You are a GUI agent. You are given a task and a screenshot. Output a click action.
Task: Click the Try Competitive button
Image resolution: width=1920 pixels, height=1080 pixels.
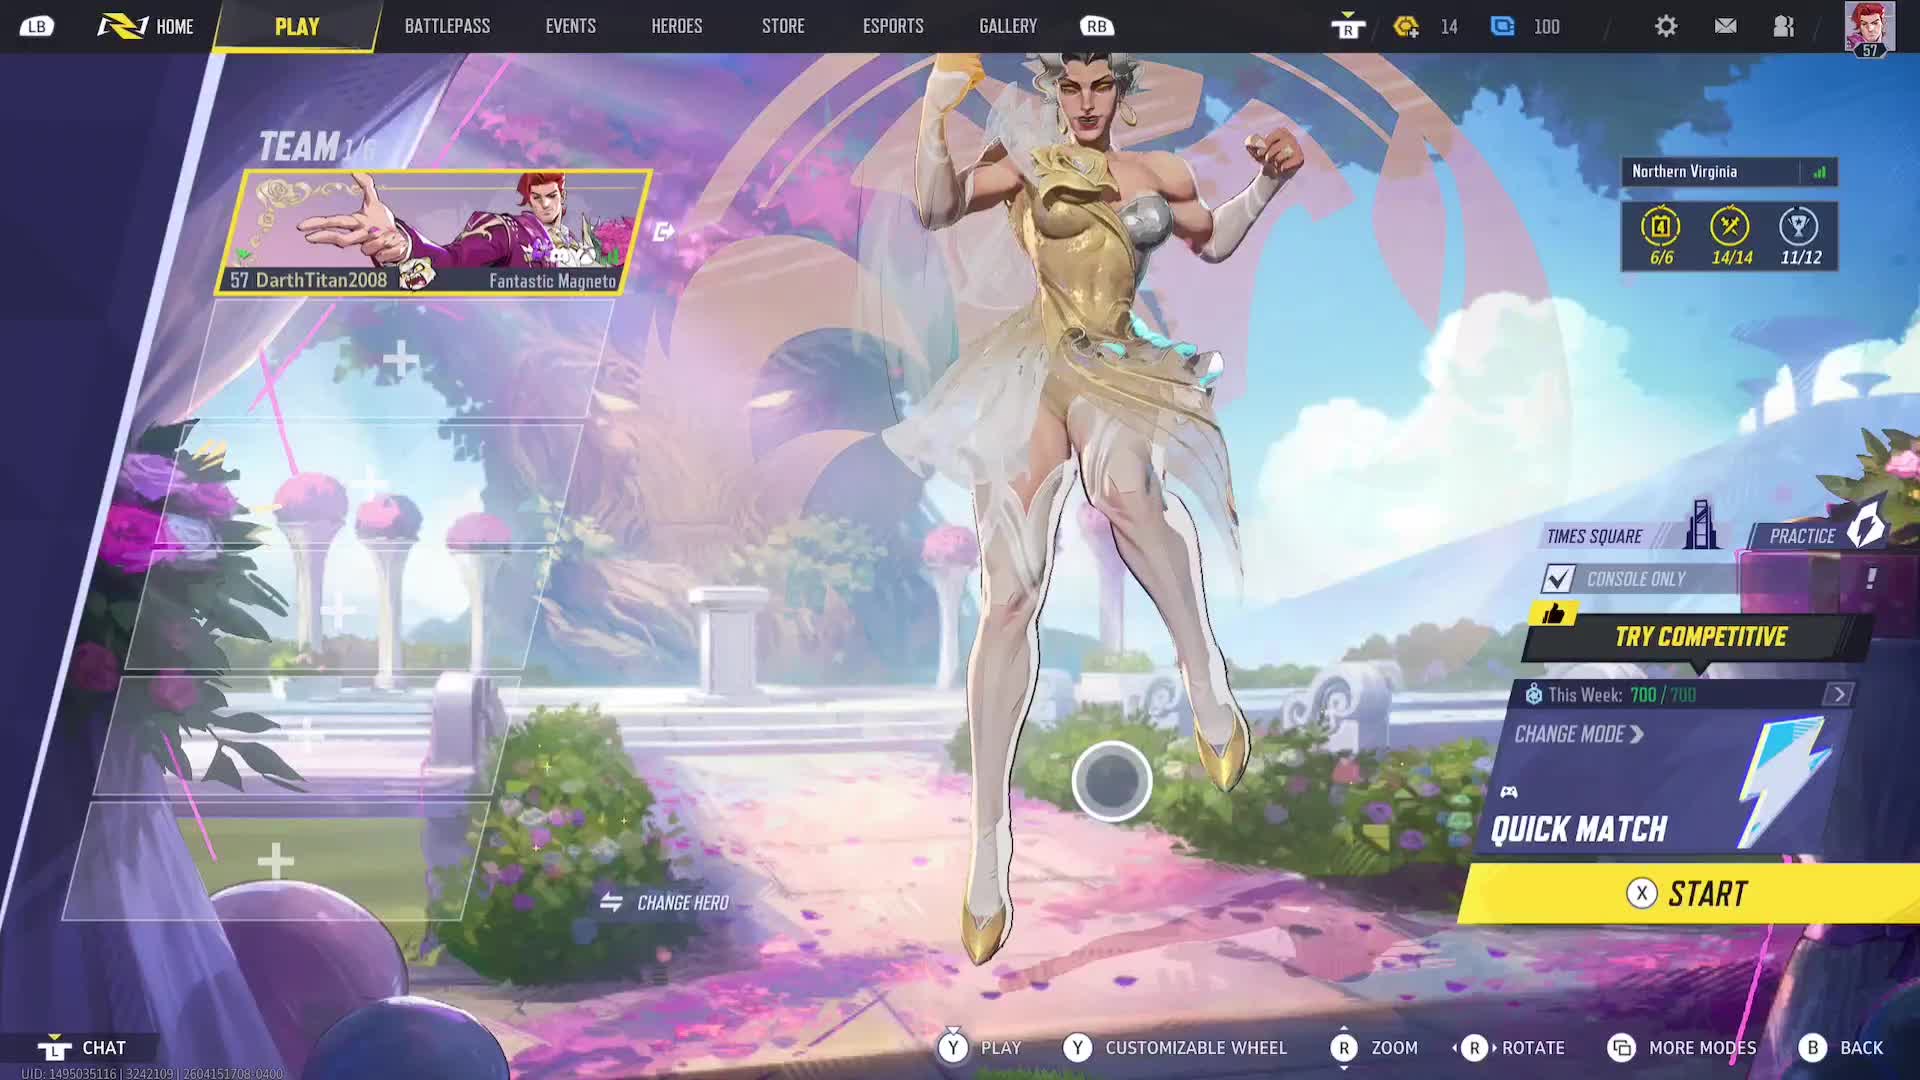tap(1698, 637)
